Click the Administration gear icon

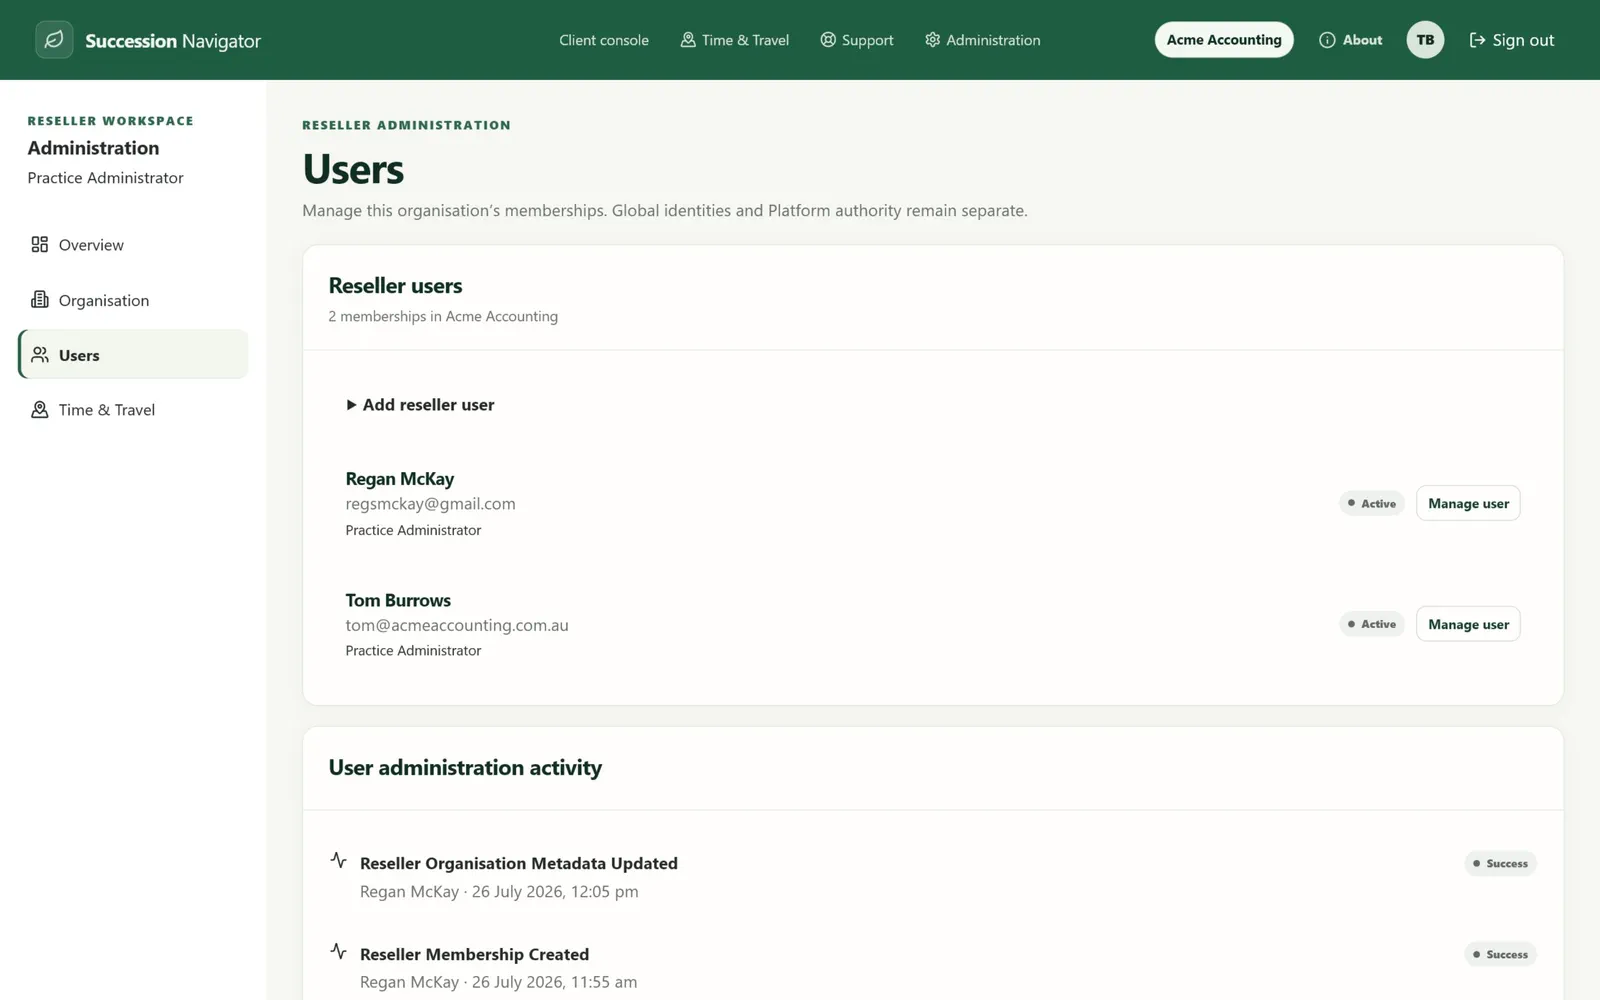coord(932,40)
